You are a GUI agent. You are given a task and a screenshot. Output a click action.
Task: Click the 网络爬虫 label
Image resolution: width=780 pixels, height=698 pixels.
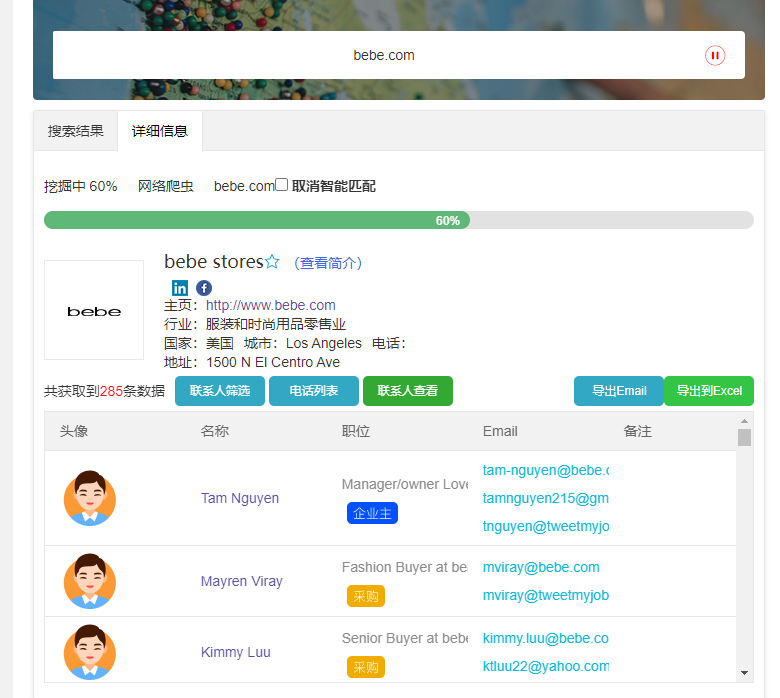coord(166,187)
